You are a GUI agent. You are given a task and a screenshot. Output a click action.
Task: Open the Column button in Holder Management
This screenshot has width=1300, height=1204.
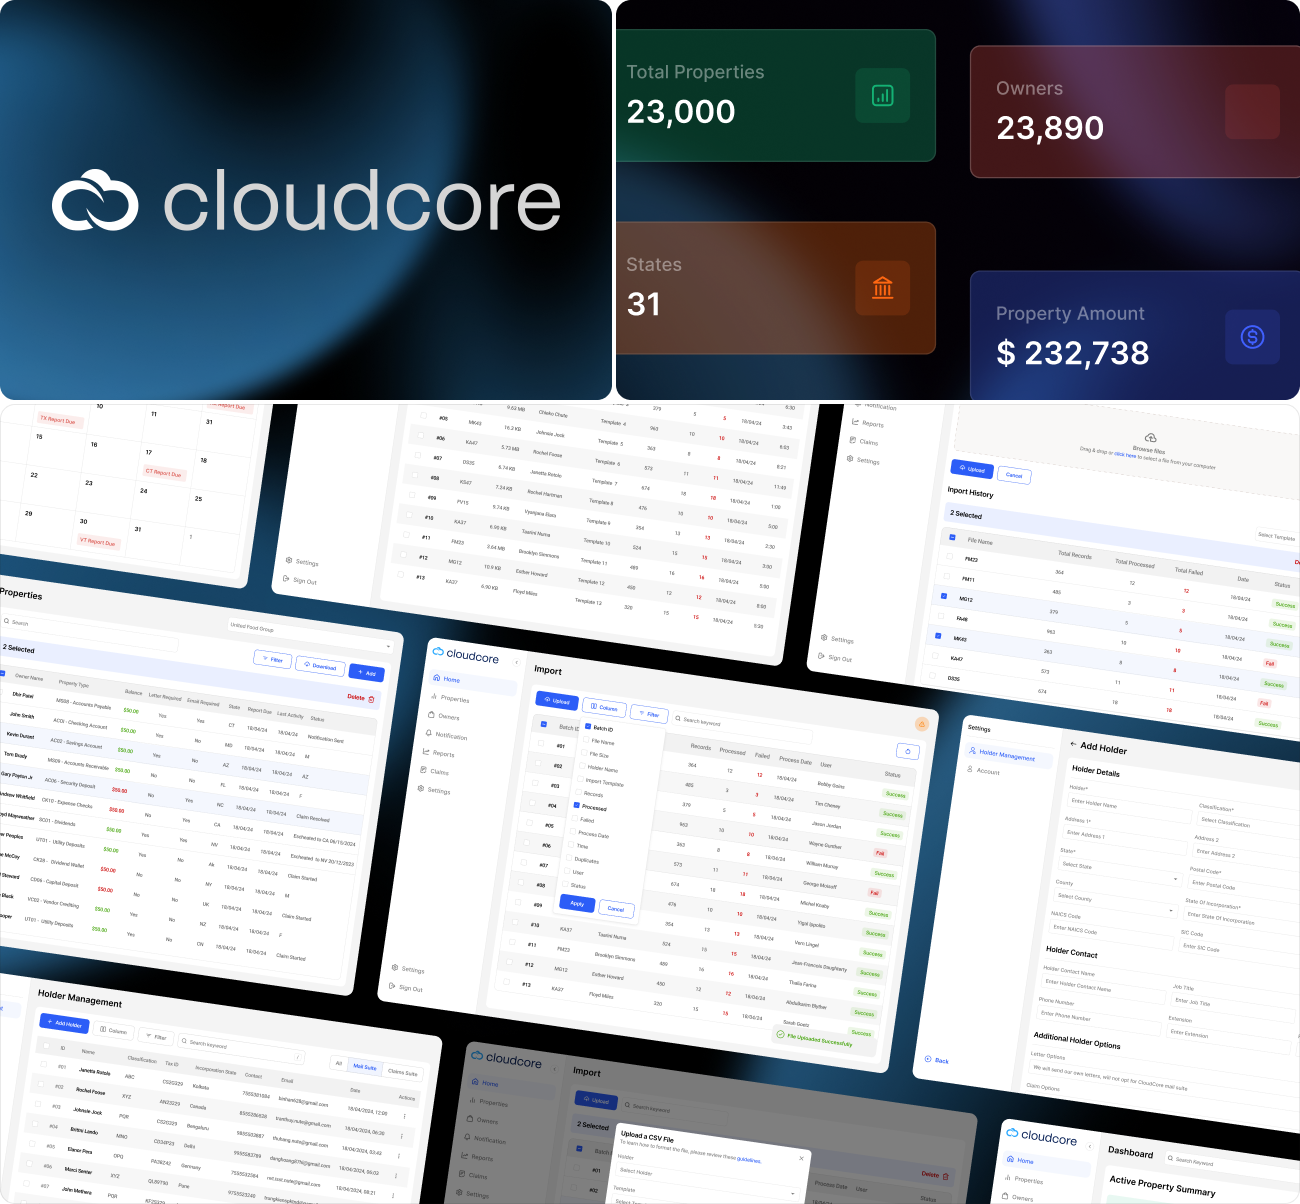[x=114, y=1030]
